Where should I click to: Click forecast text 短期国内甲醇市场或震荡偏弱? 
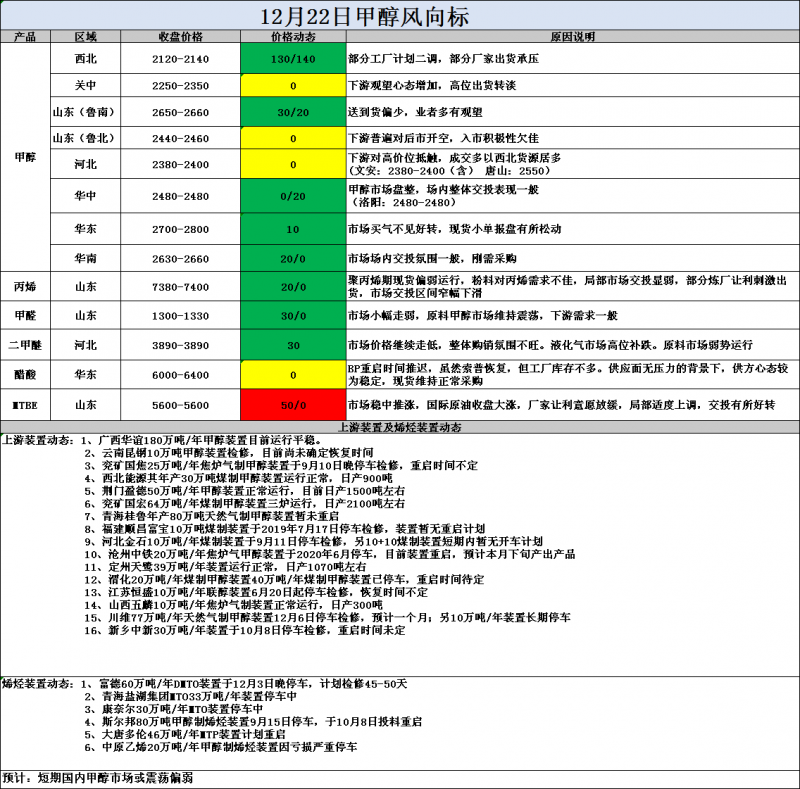tap(115, 778)
